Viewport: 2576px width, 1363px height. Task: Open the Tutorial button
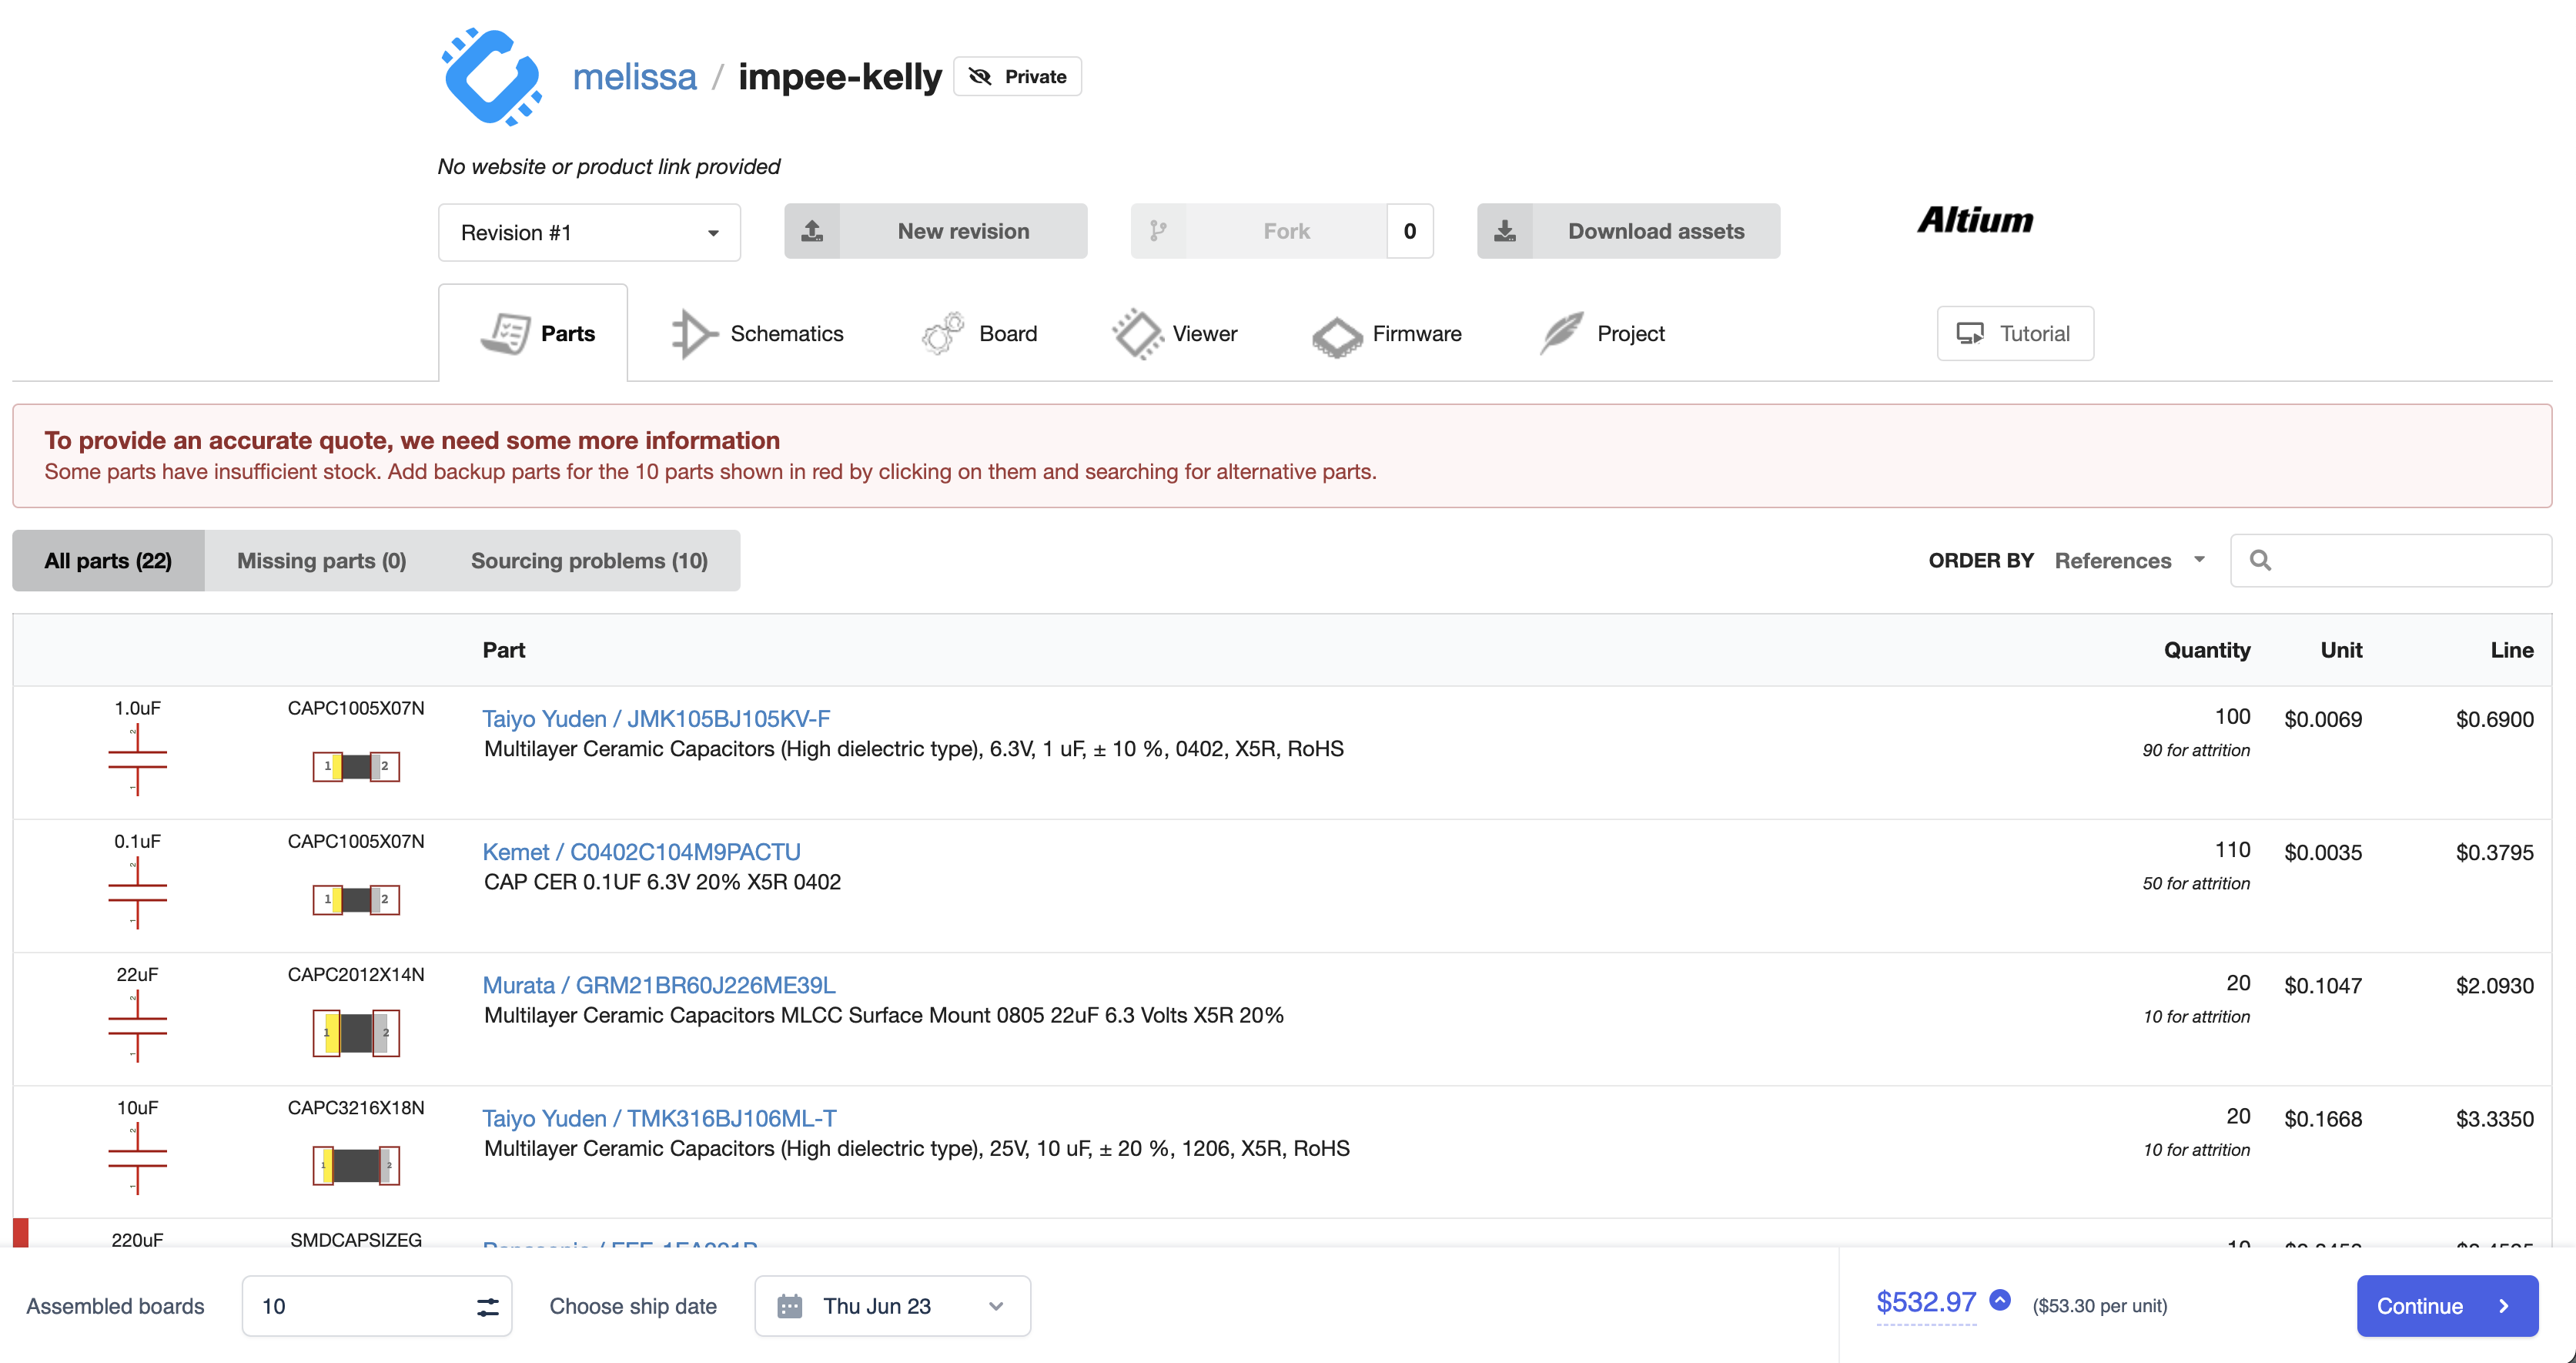point(2015,333)
